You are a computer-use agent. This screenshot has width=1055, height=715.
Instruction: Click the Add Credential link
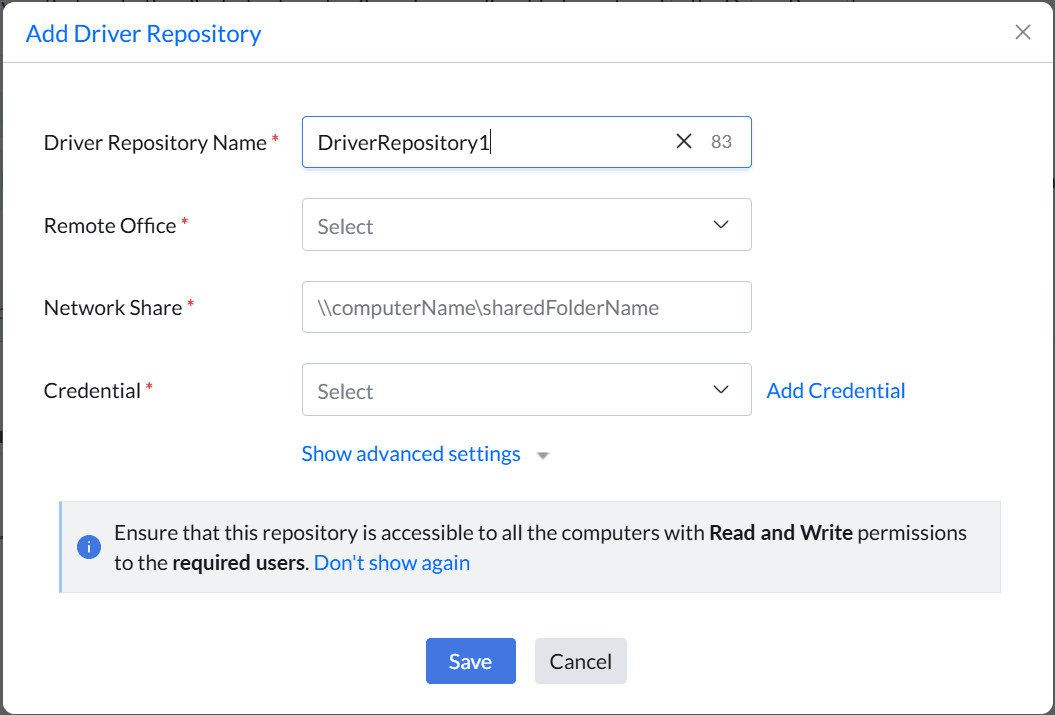coord(835,390)
